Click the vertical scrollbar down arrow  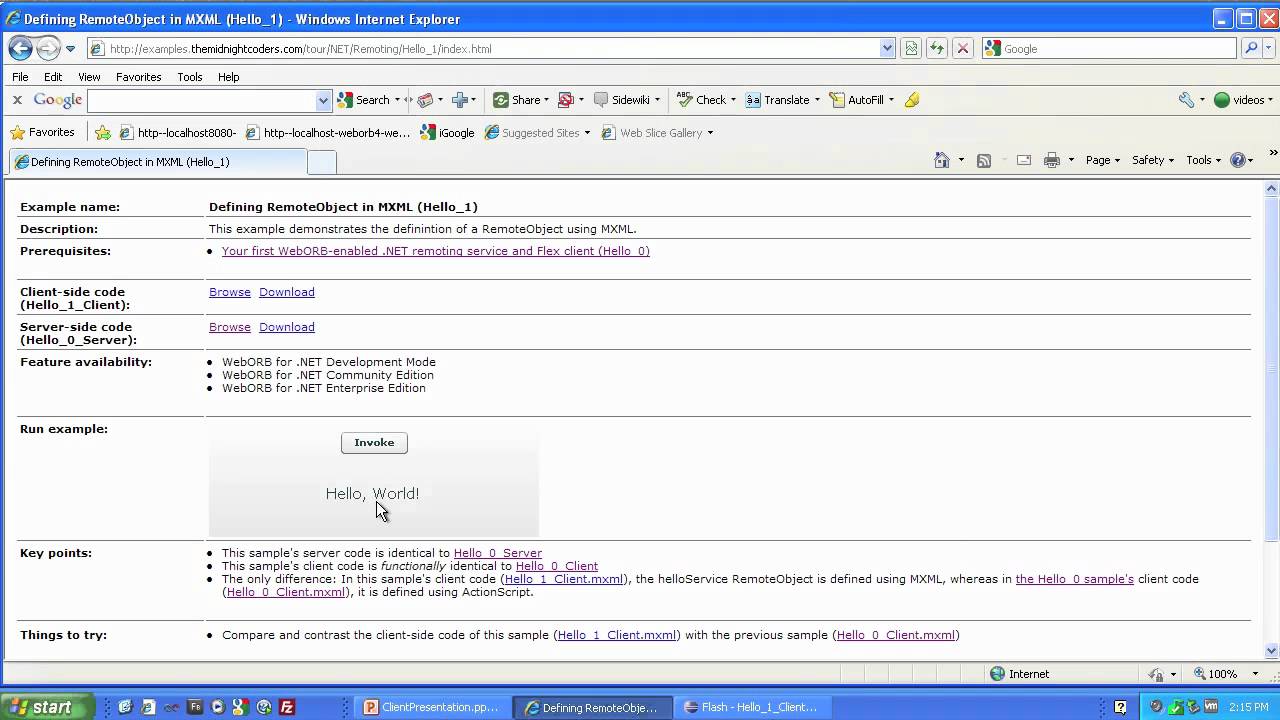coord(1272,651)
